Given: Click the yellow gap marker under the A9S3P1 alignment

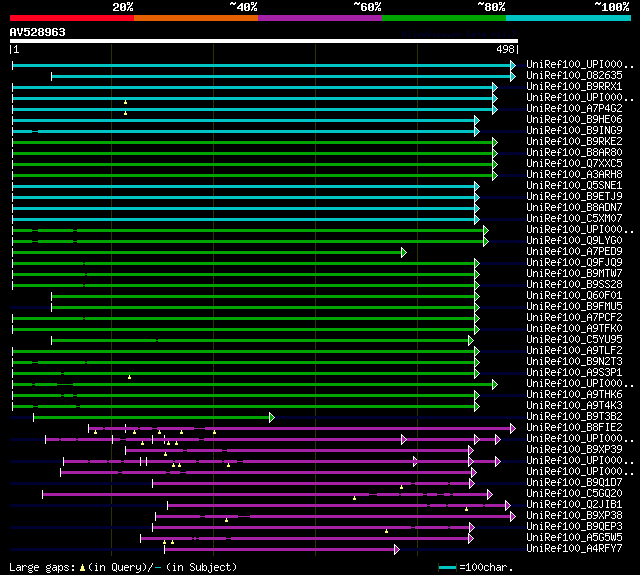Looking at the screenshot, I should 129,377.
